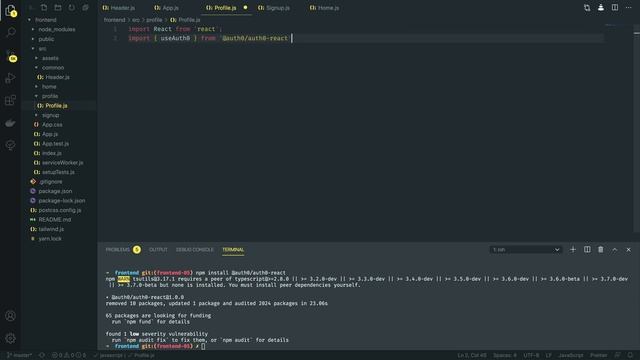Click the New Terminal plus icon
This screenshot has width=640, height=360.
(x=573, y=249)
